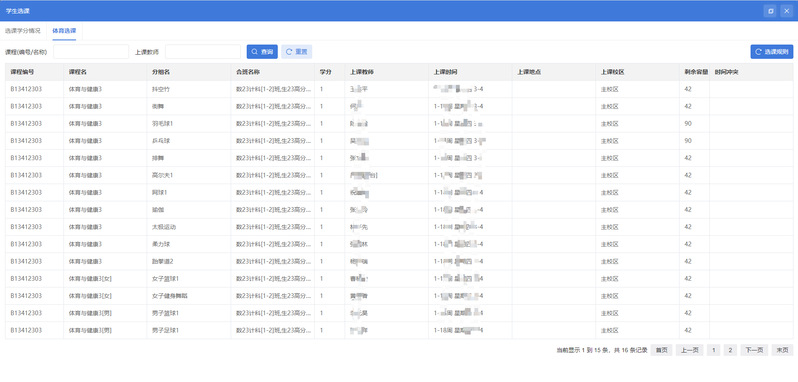Click 主校区 campus in 男子篮球1 row
Screen dimensions: 798x382
(609, 313)
